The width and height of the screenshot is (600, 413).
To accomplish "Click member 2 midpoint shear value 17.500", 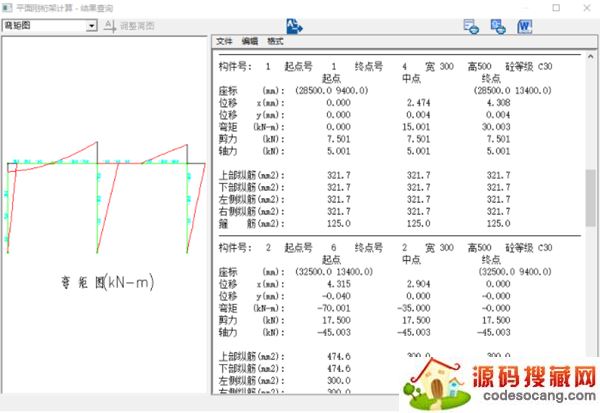I will coord(416,320).
